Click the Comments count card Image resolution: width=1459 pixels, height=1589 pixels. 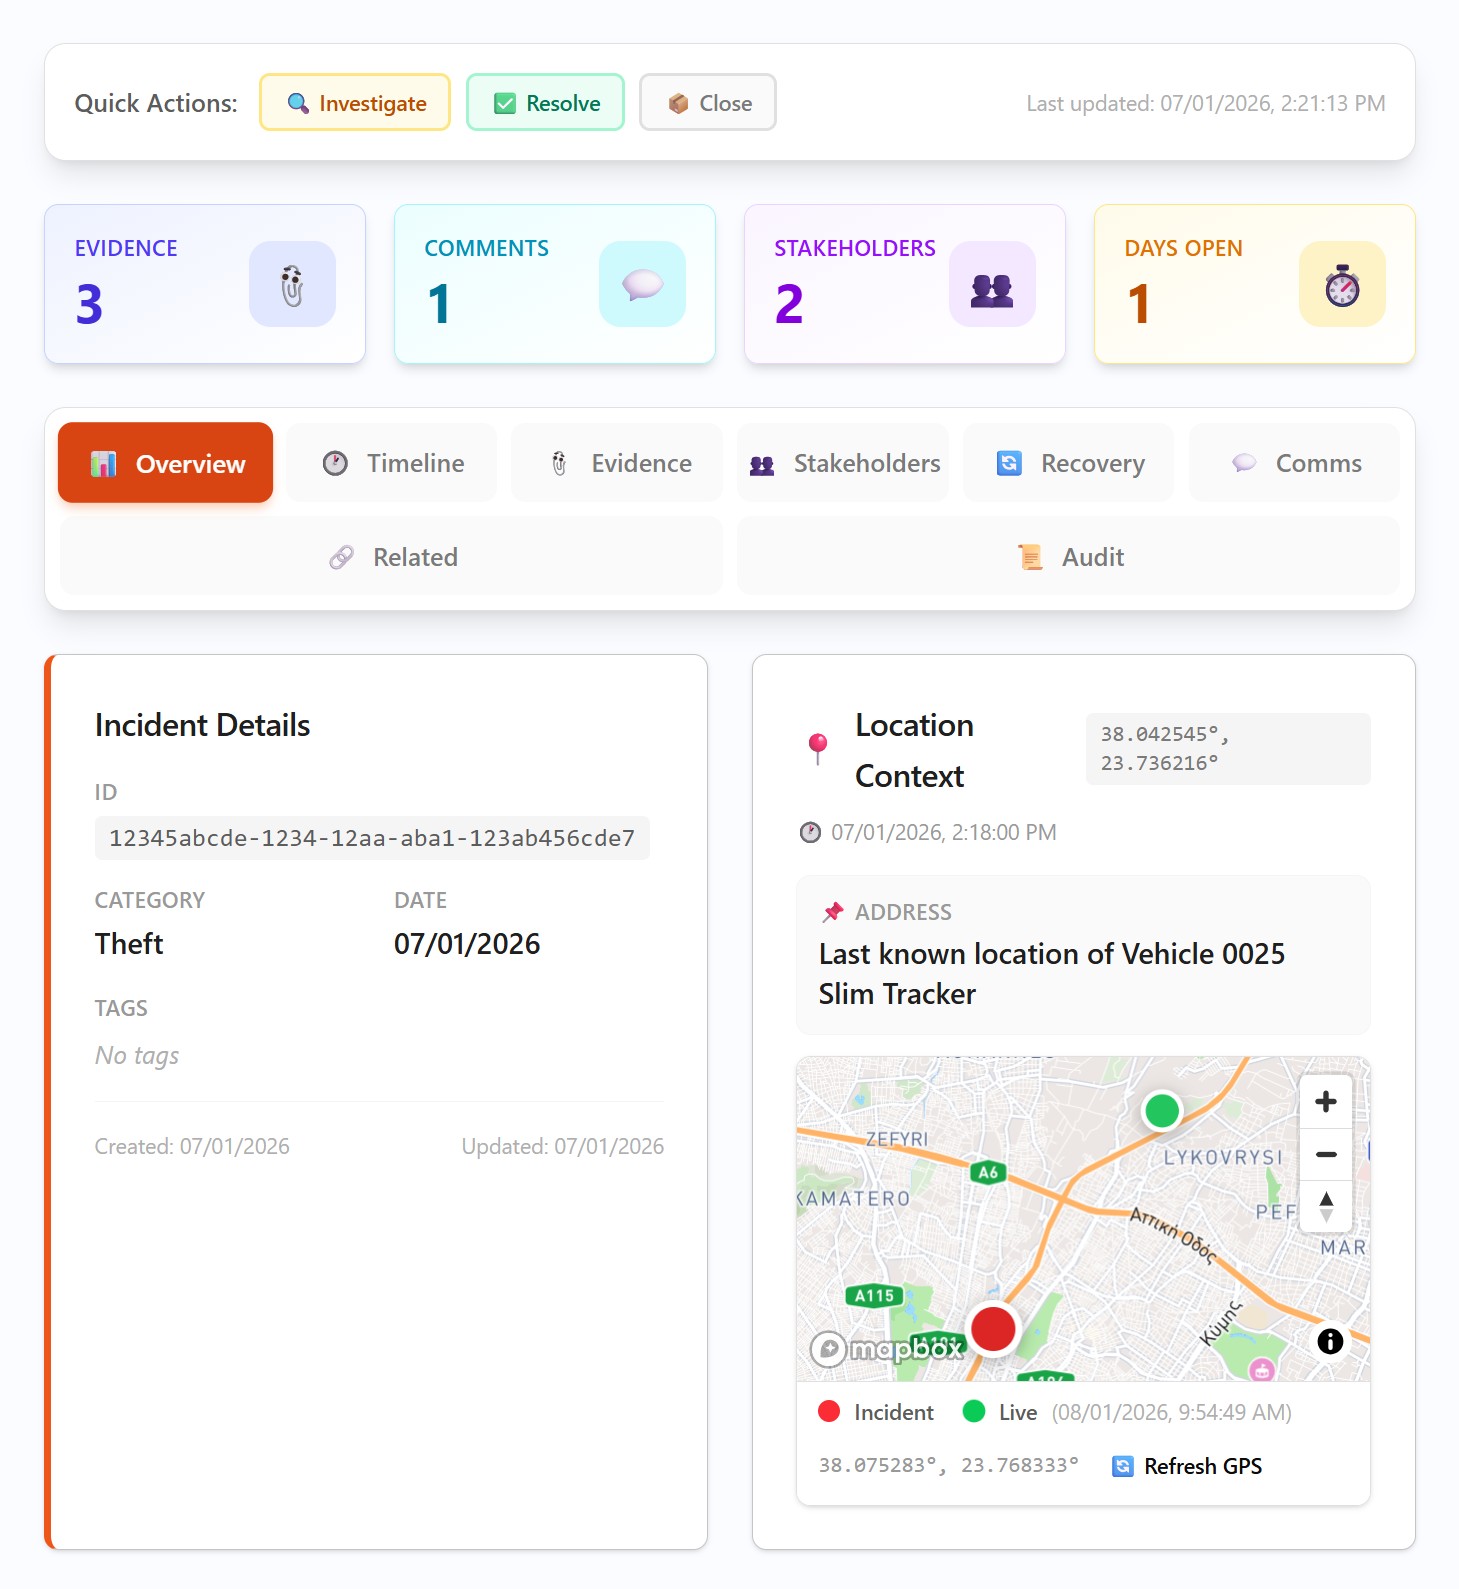555,284
